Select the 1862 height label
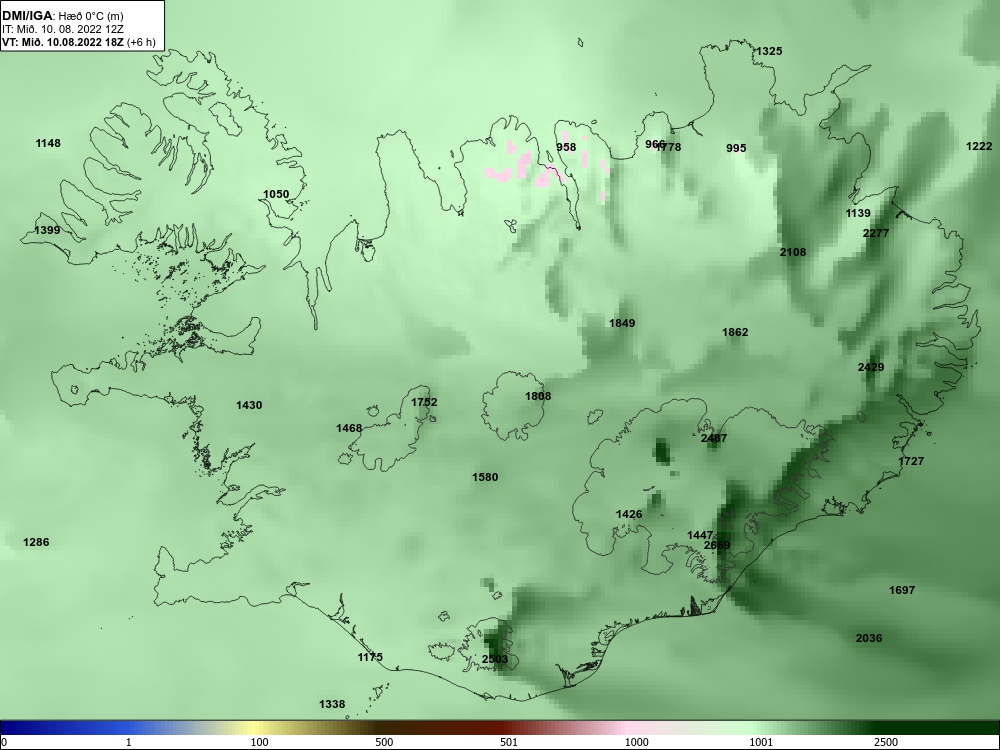The image size is (1000, 750). 735,332
